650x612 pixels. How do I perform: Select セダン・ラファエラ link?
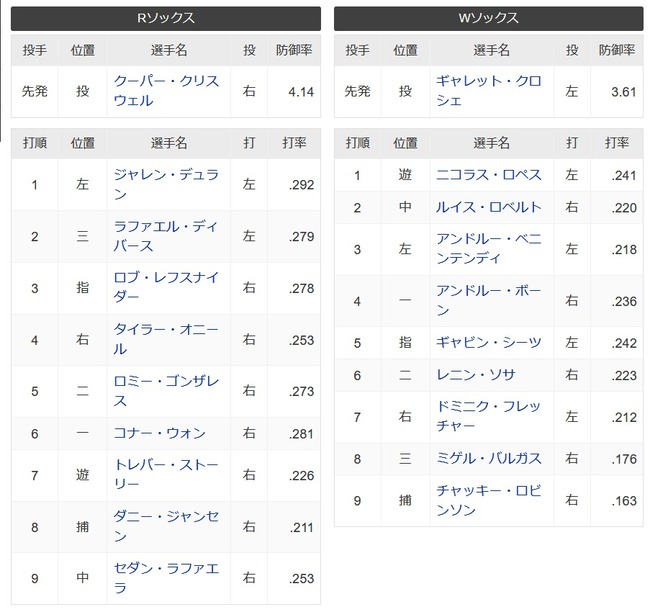[x=166, y=578]
